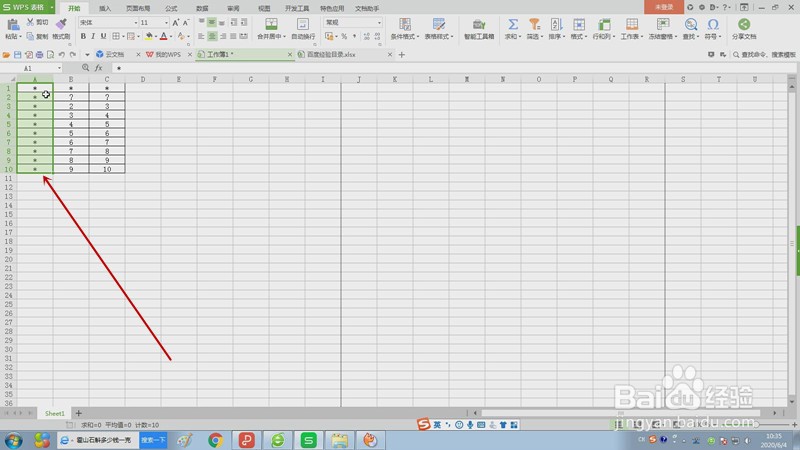
Task: Expand the font color dropdown arrow
Action: pos(170,36)
